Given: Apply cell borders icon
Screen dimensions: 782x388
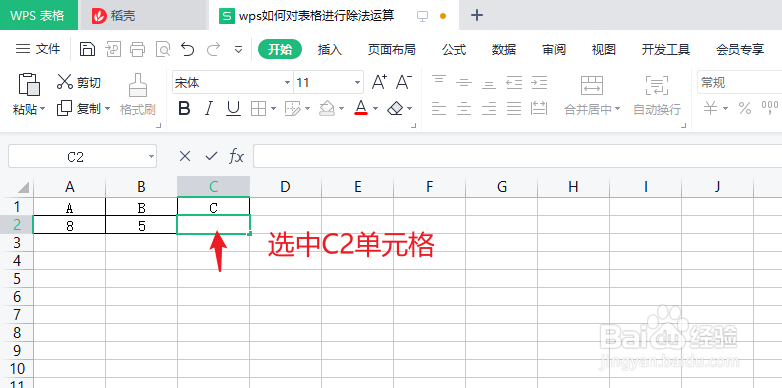Looking at the screenshot, I should [x=258, y=108].
